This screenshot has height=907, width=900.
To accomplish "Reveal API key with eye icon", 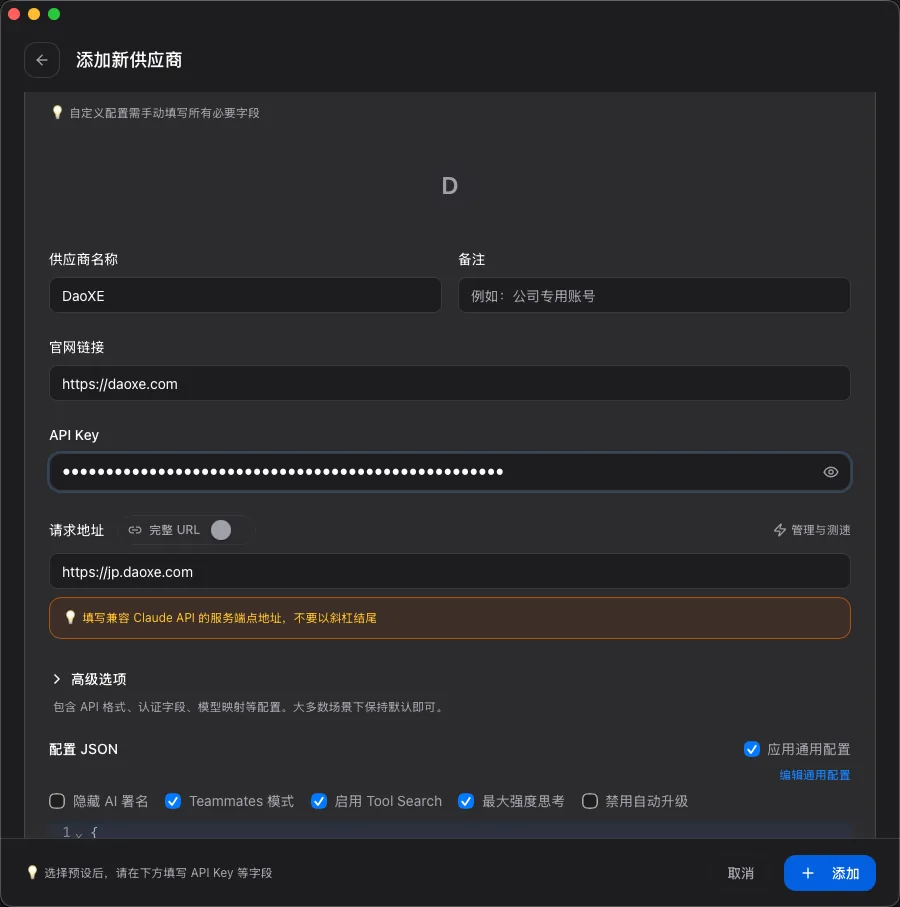I will [831, 472].
